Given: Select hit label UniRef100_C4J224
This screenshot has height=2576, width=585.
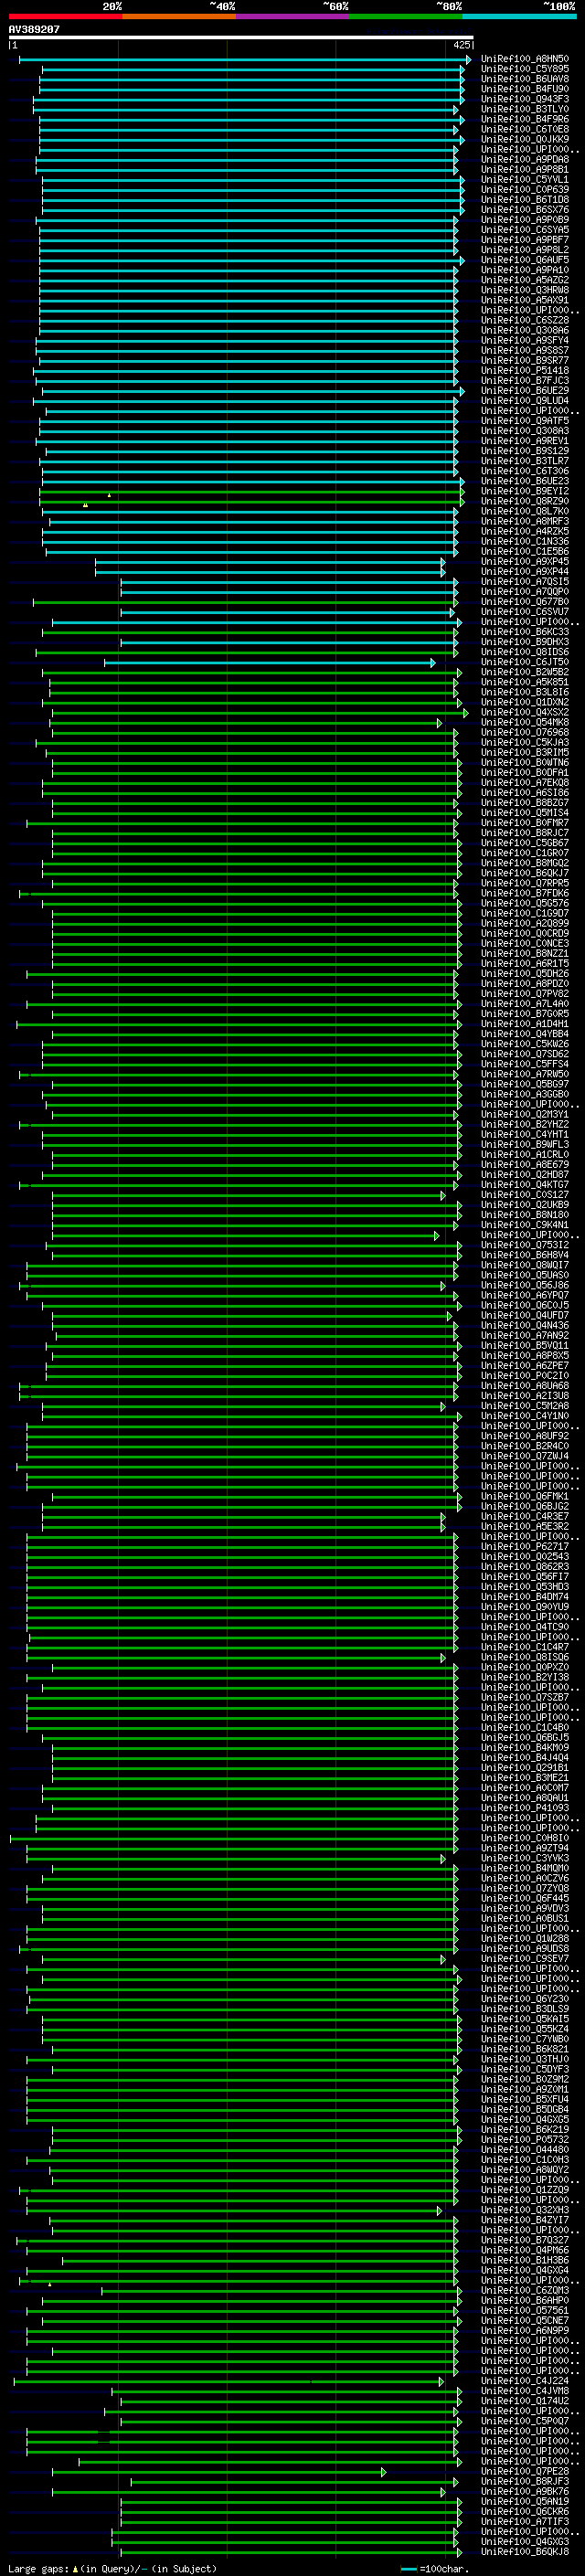Looking at the screenshot, I should (524, 2381).
